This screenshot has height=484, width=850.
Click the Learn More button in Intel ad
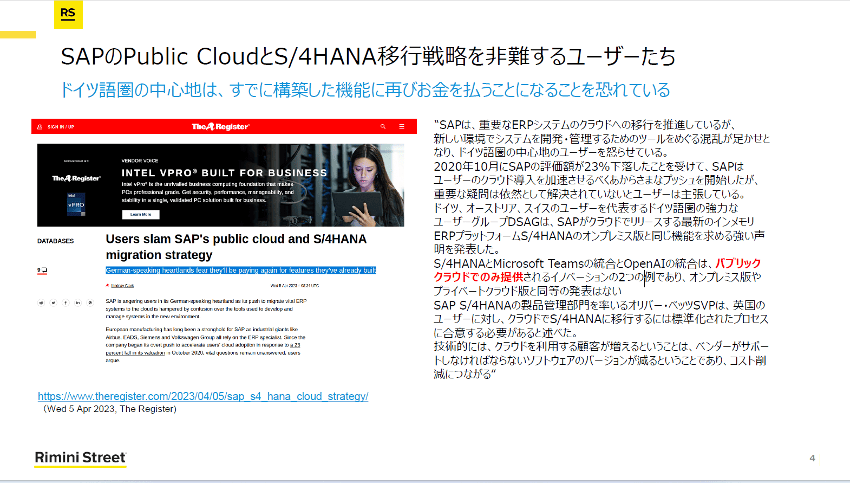click(x=140, y=215)
